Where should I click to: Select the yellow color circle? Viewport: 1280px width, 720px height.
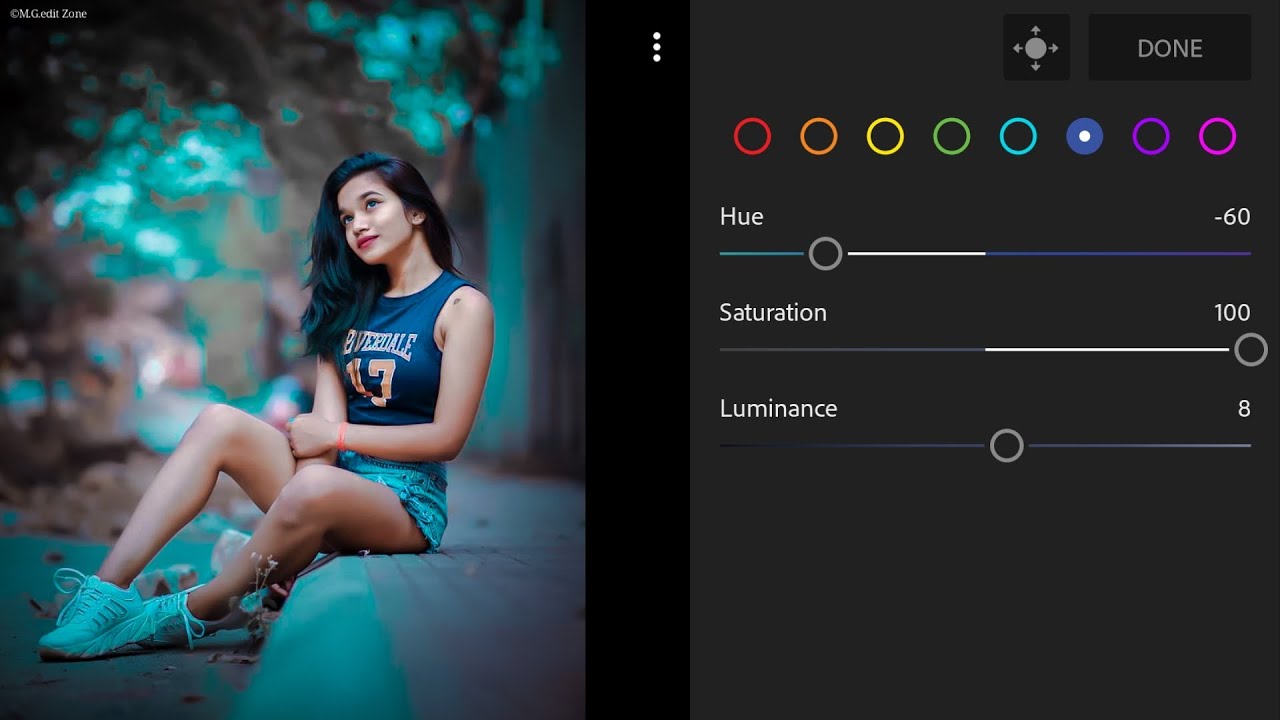pyautogui.click(x=885, y=136)
